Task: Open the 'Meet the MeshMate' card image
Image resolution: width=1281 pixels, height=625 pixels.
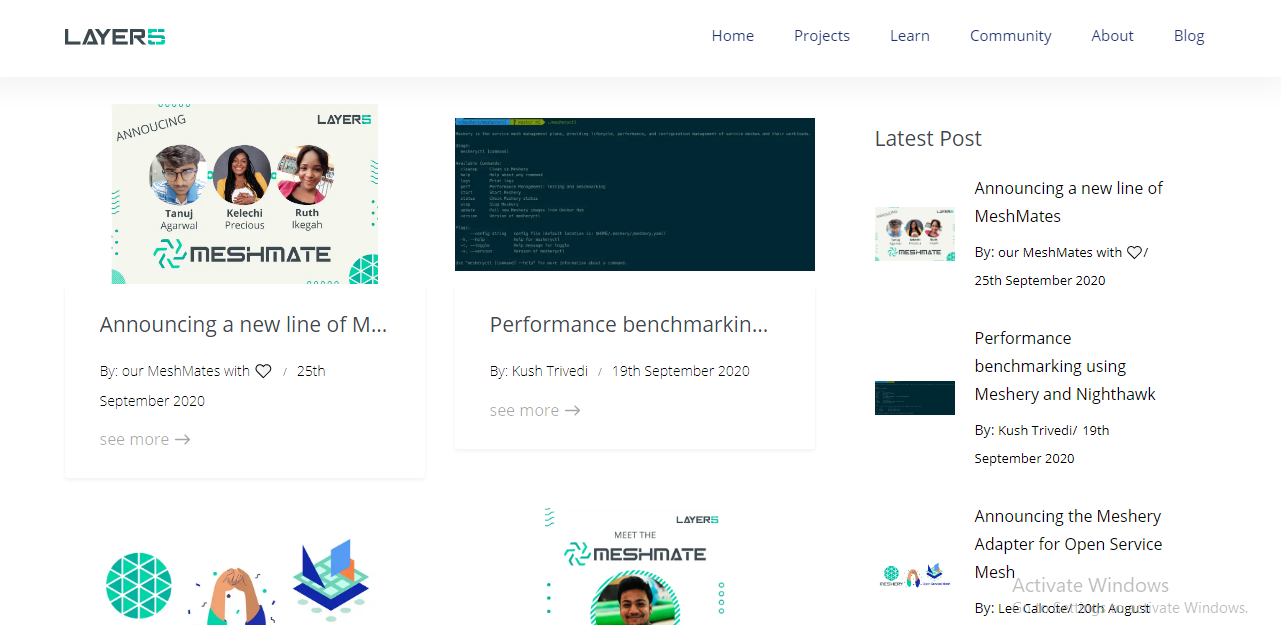Action: pyautogui.click(x=635, y=566)
